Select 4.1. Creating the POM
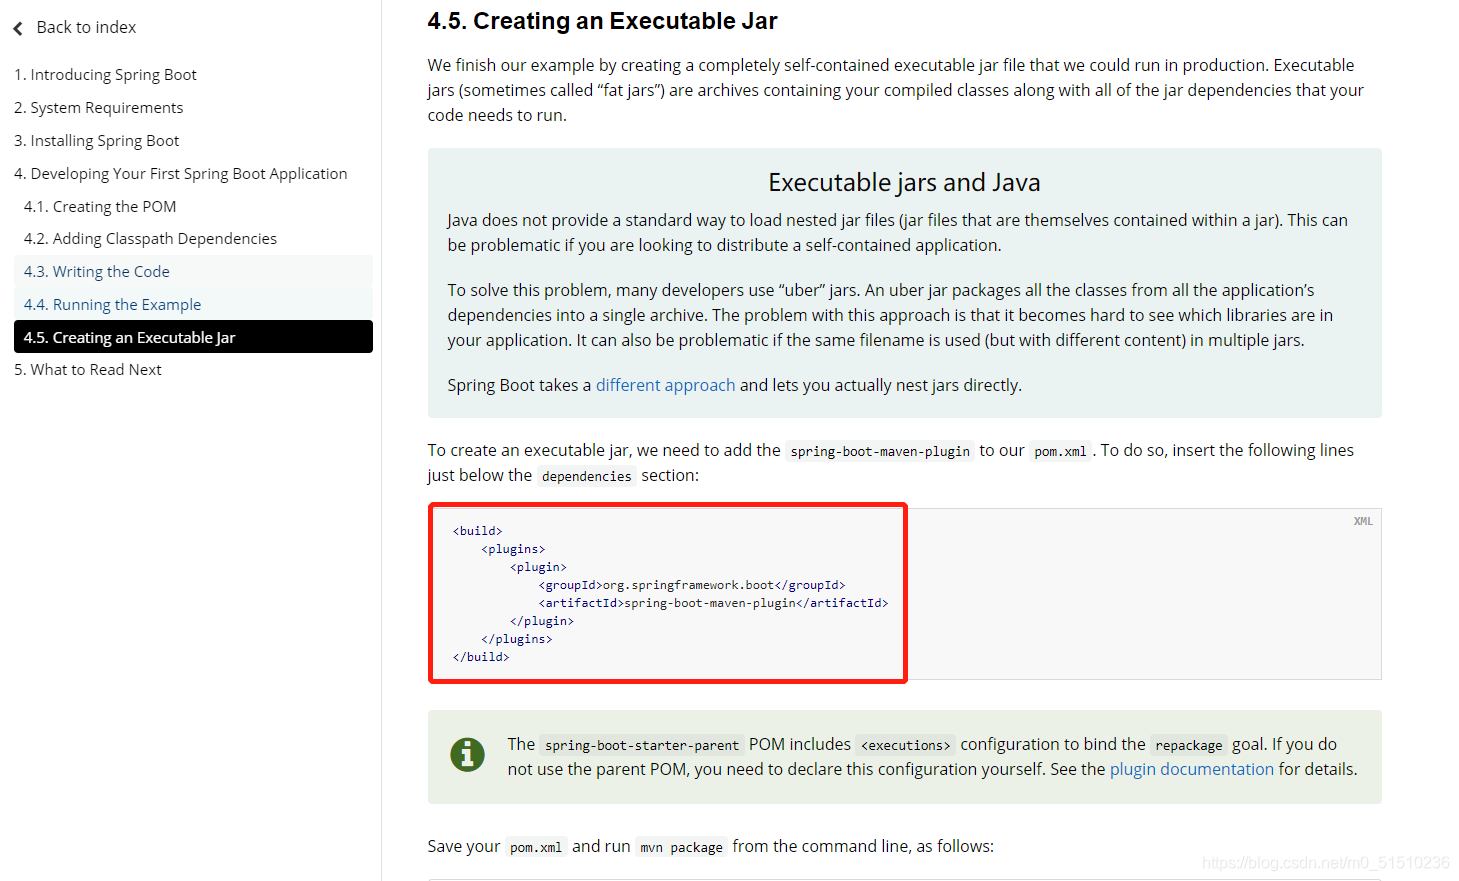This screenshot has width=1459, height=881. click(100, 207)
